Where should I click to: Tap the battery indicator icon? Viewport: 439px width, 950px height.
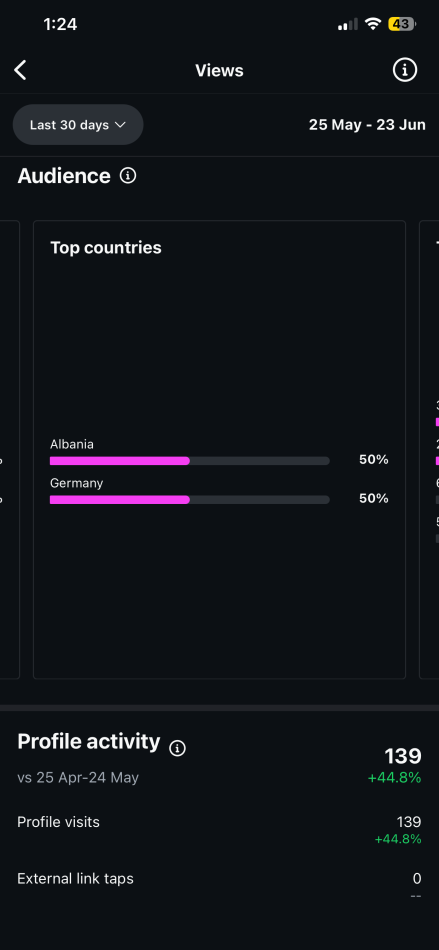tap(402, 24)
